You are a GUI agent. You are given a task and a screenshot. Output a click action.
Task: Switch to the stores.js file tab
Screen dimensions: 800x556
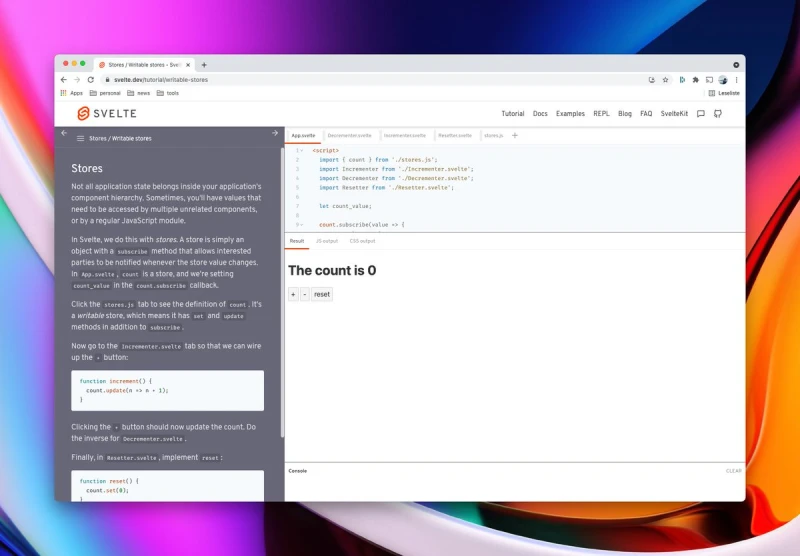pos(493,135)
